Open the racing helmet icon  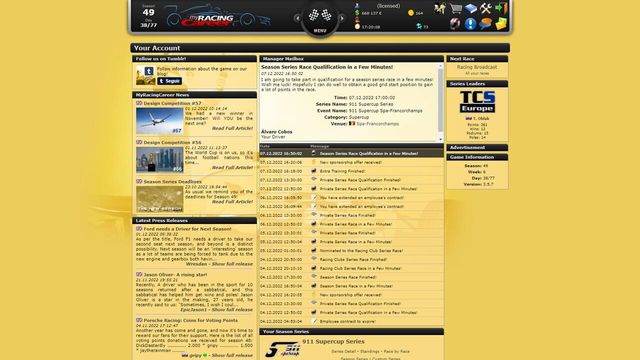click(455, 24)
